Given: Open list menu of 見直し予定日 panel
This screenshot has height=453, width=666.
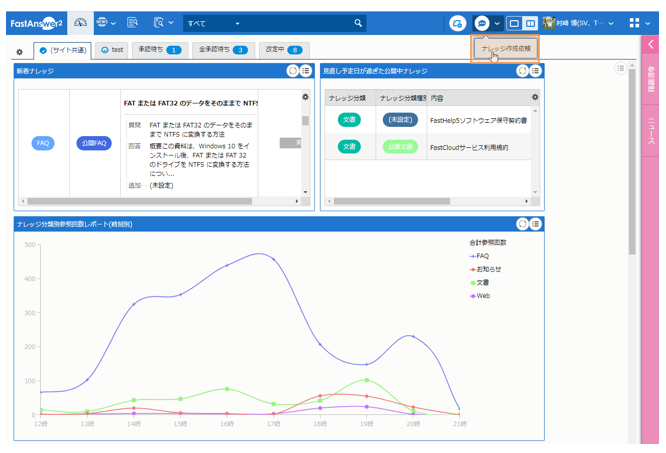Looking at the screenshot, I should click(x=536, y=71).
